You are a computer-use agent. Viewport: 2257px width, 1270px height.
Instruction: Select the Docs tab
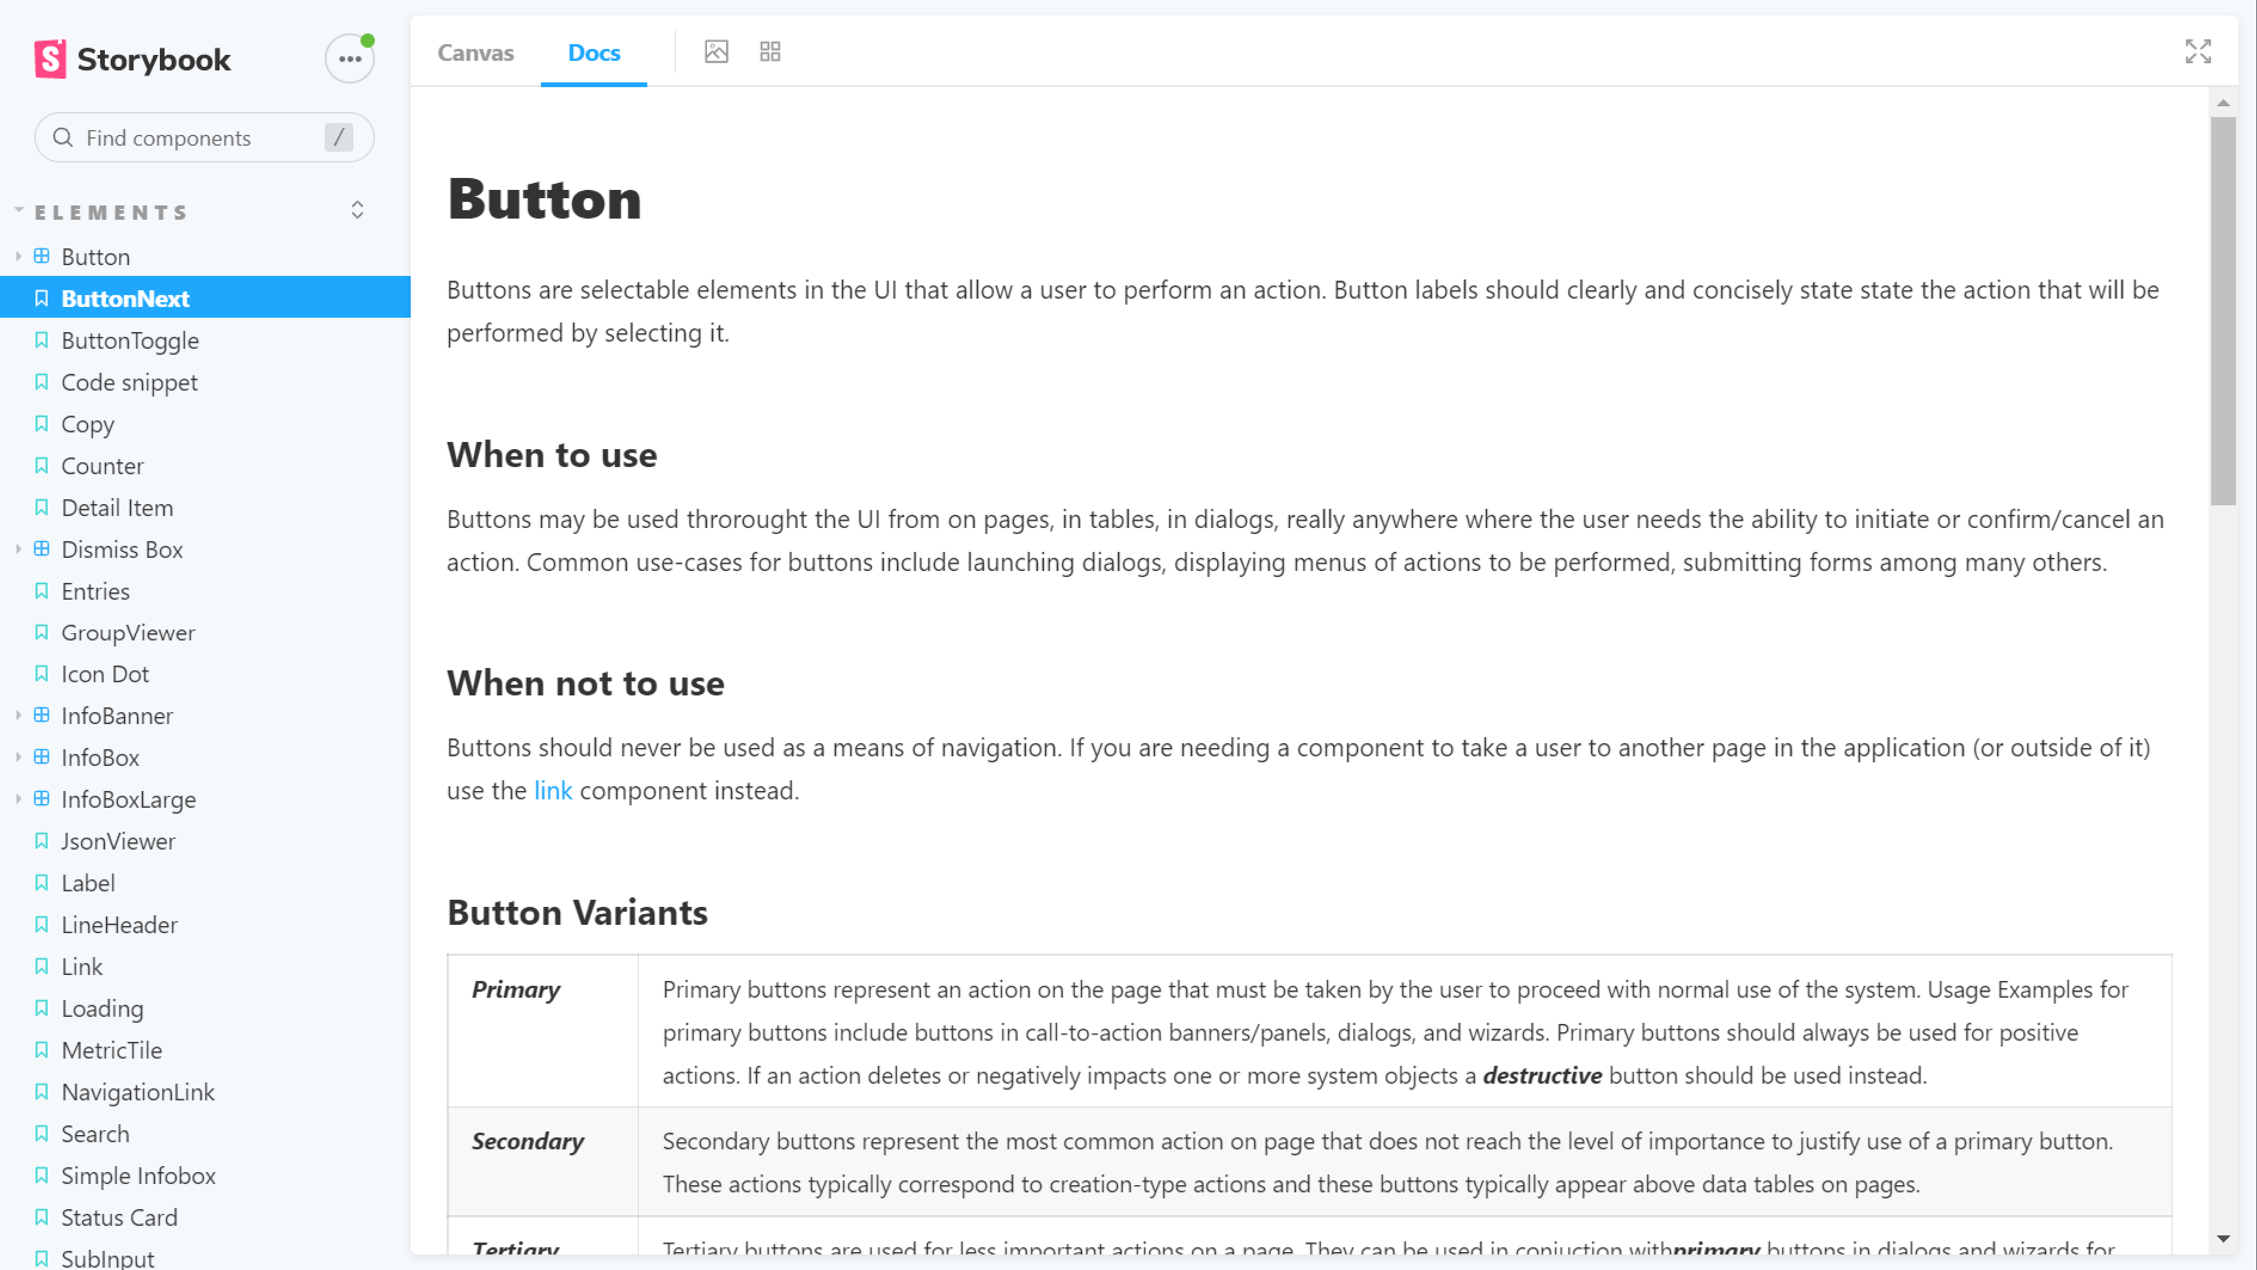[x=593, y=52]
